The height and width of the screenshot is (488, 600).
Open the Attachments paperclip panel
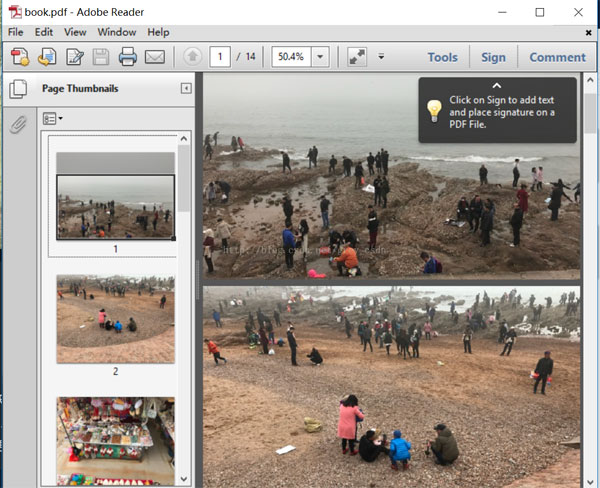tap(18, 124)
